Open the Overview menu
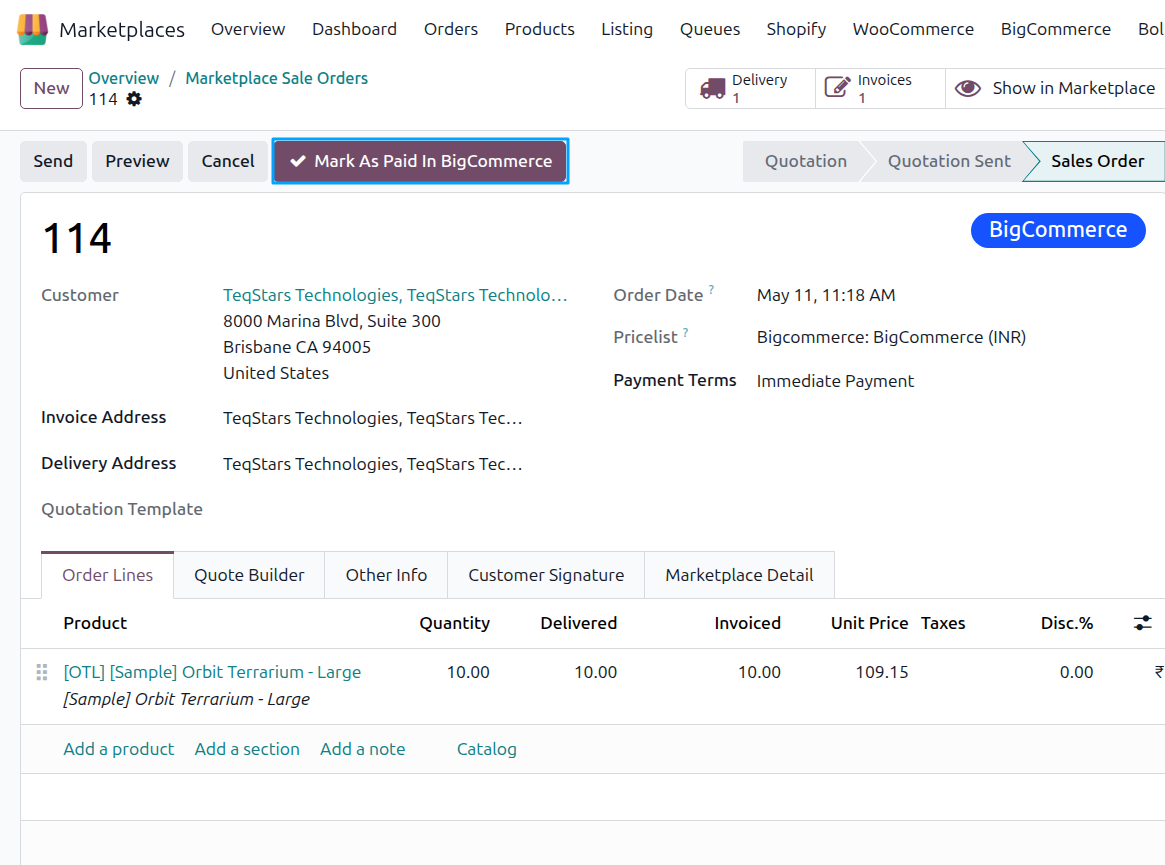Viewport: 1165px width, 865px height. tap(247, 29)
